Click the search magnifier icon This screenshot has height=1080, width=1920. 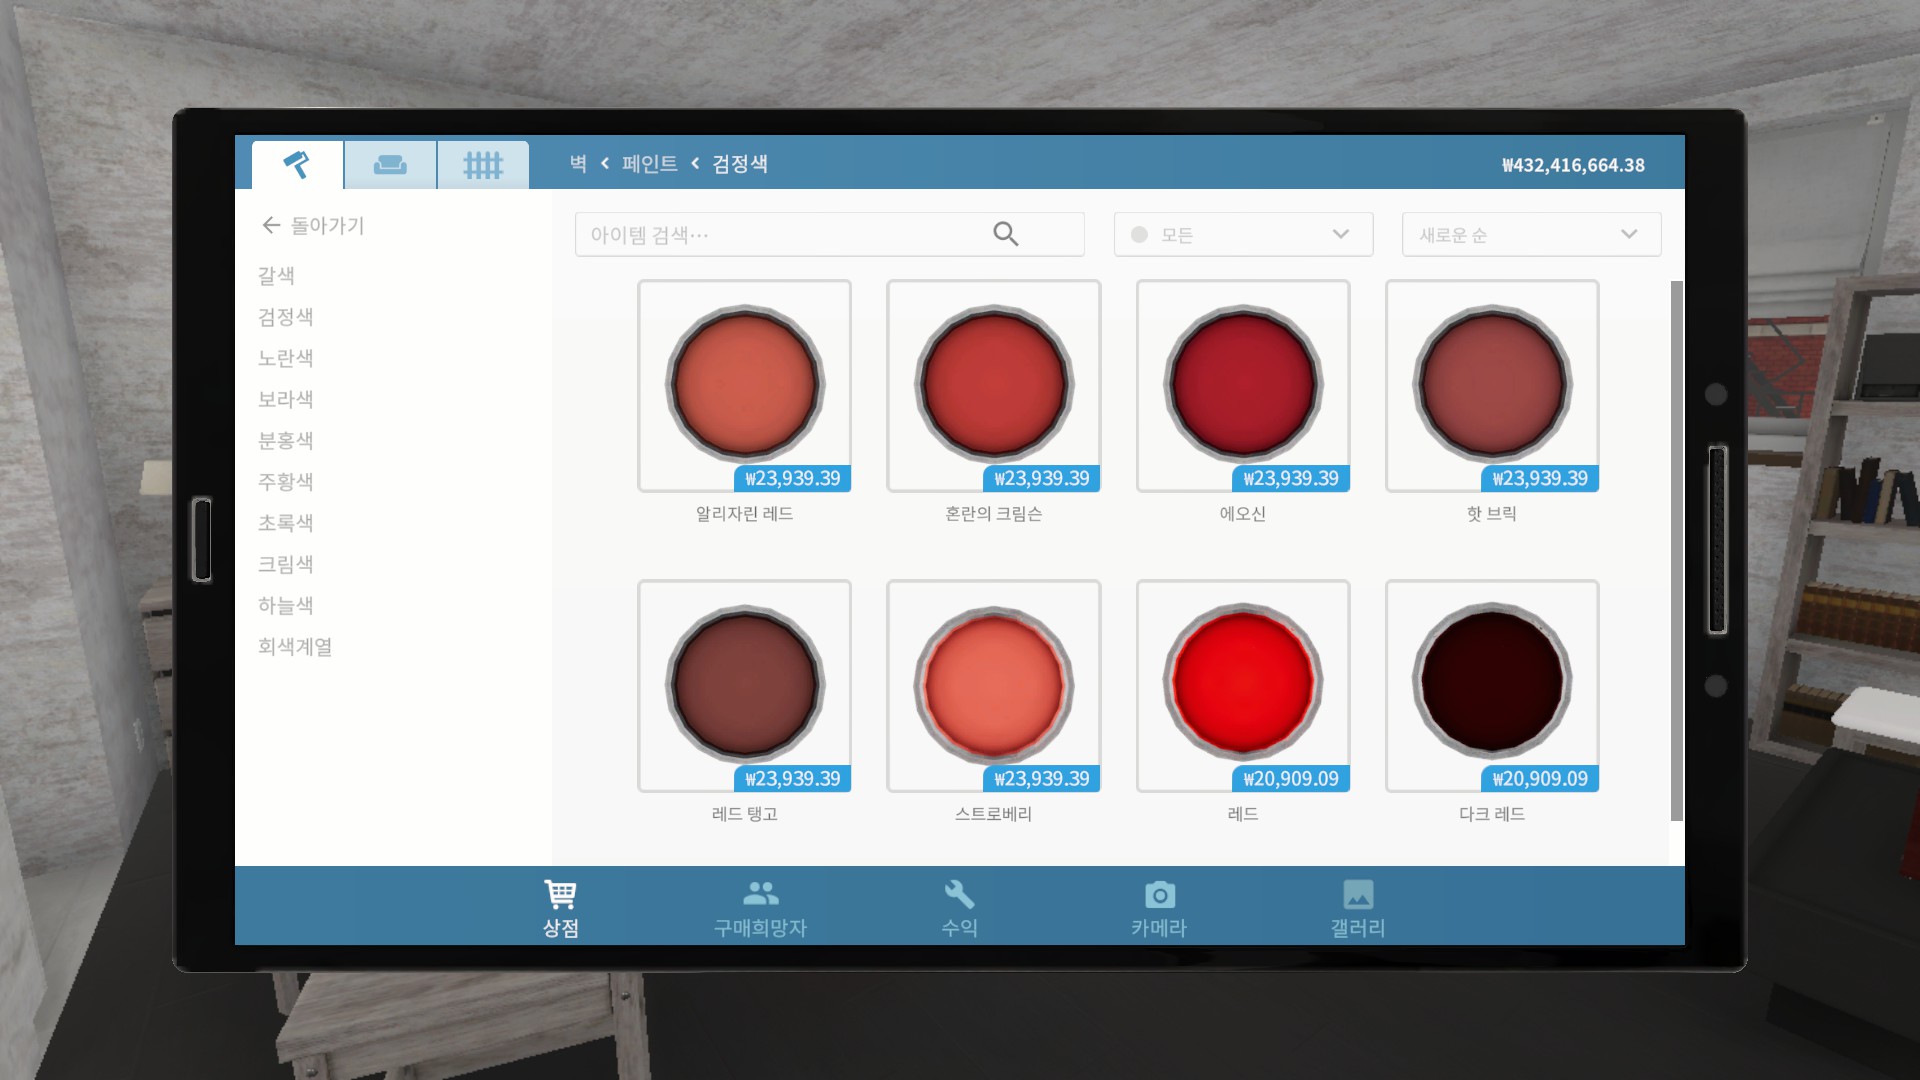1005,234
